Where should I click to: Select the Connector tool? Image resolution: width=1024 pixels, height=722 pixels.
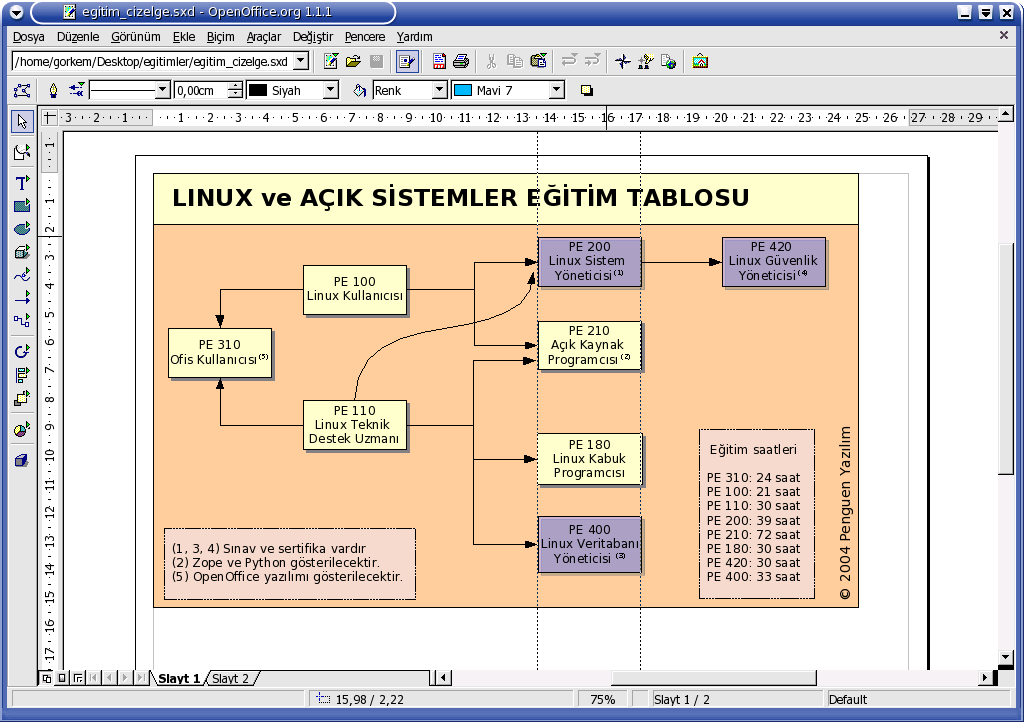(22, 321)
